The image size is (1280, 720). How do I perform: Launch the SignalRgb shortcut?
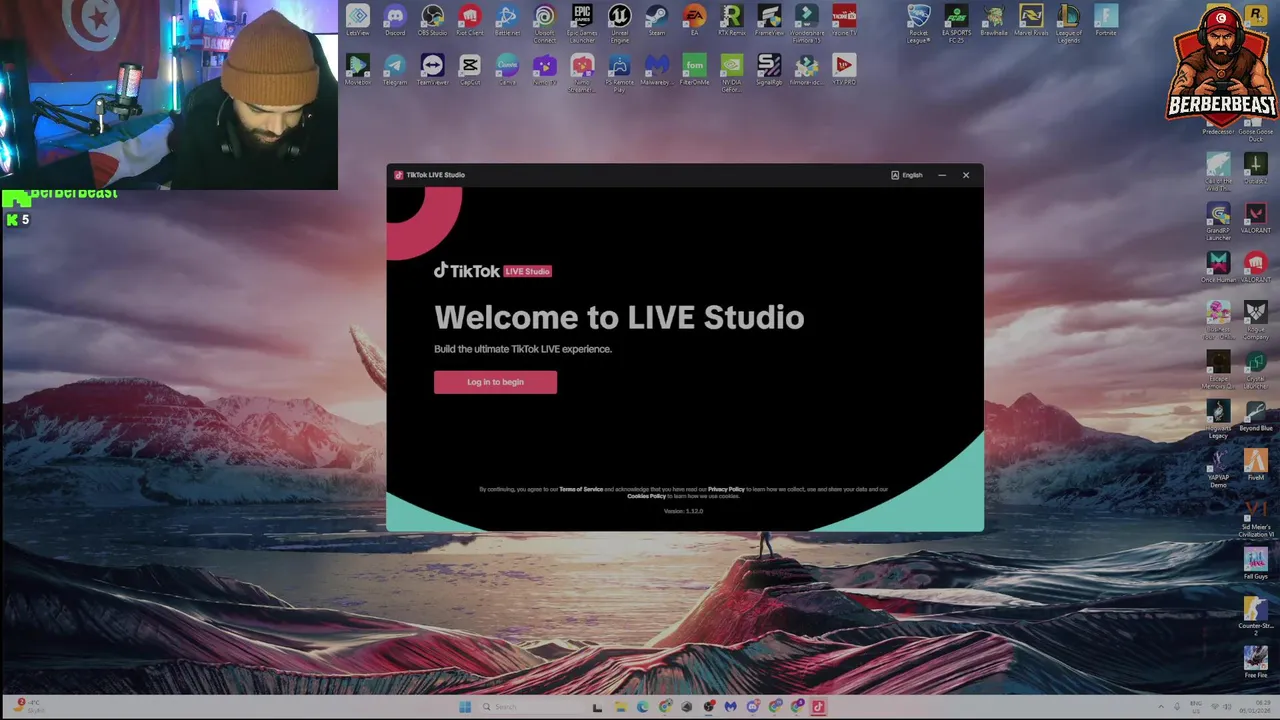click(x=769, y=70)
